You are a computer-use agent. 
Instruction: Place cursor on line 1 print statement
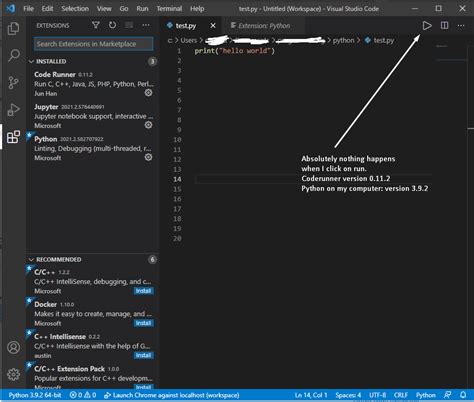tap(235, 51)
